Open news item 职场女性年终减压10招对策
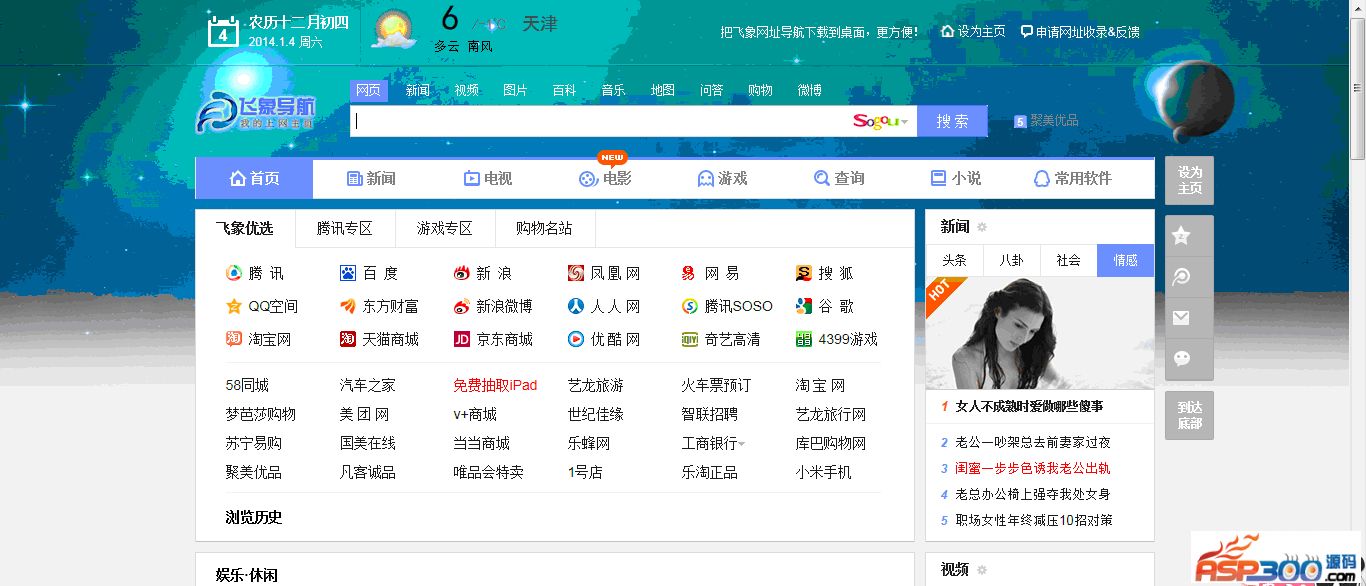This screenshot has width=1366, height=586. [1034, 520]
